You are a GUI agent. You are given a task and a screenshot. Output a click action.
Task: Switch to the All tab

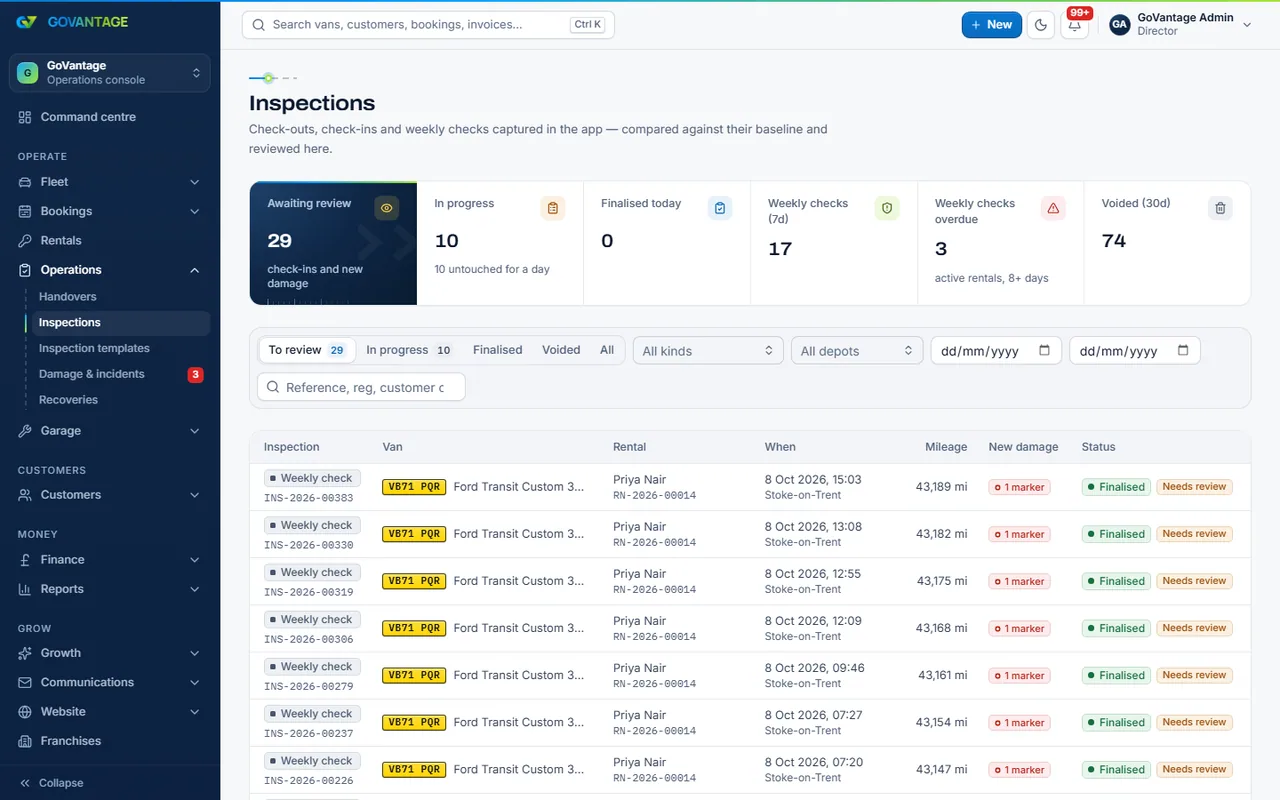click(607, 350)
